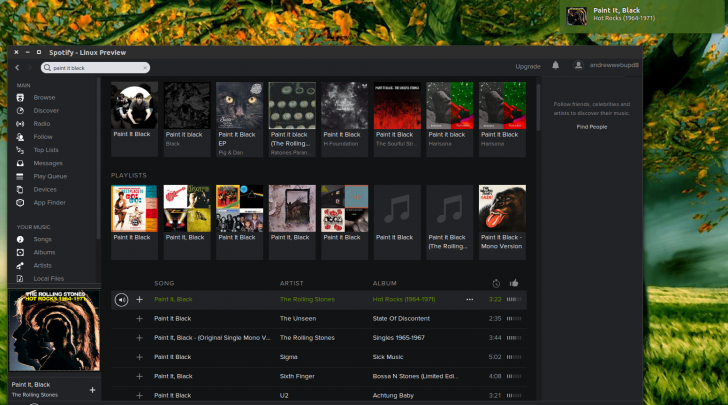Open Songs under Your Music

click(42, 239)
